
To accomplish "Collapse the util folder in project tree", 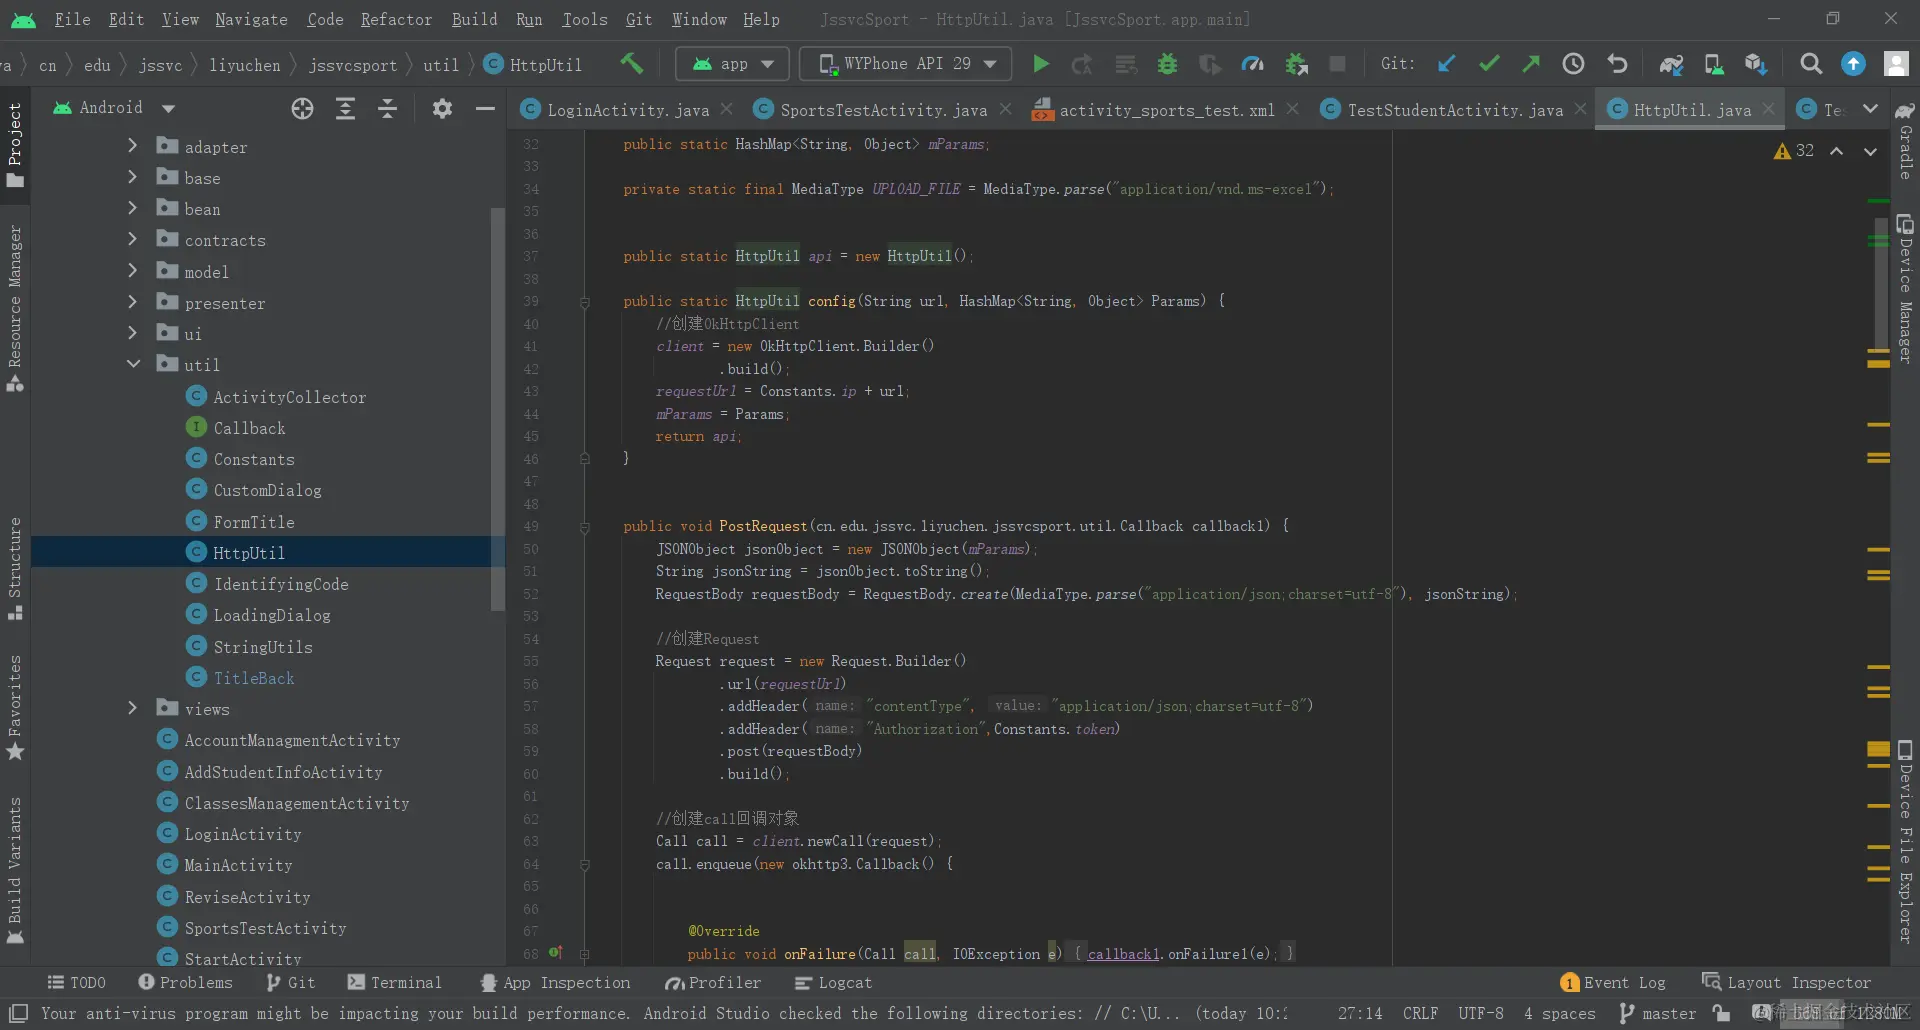I will coord(133,365).
